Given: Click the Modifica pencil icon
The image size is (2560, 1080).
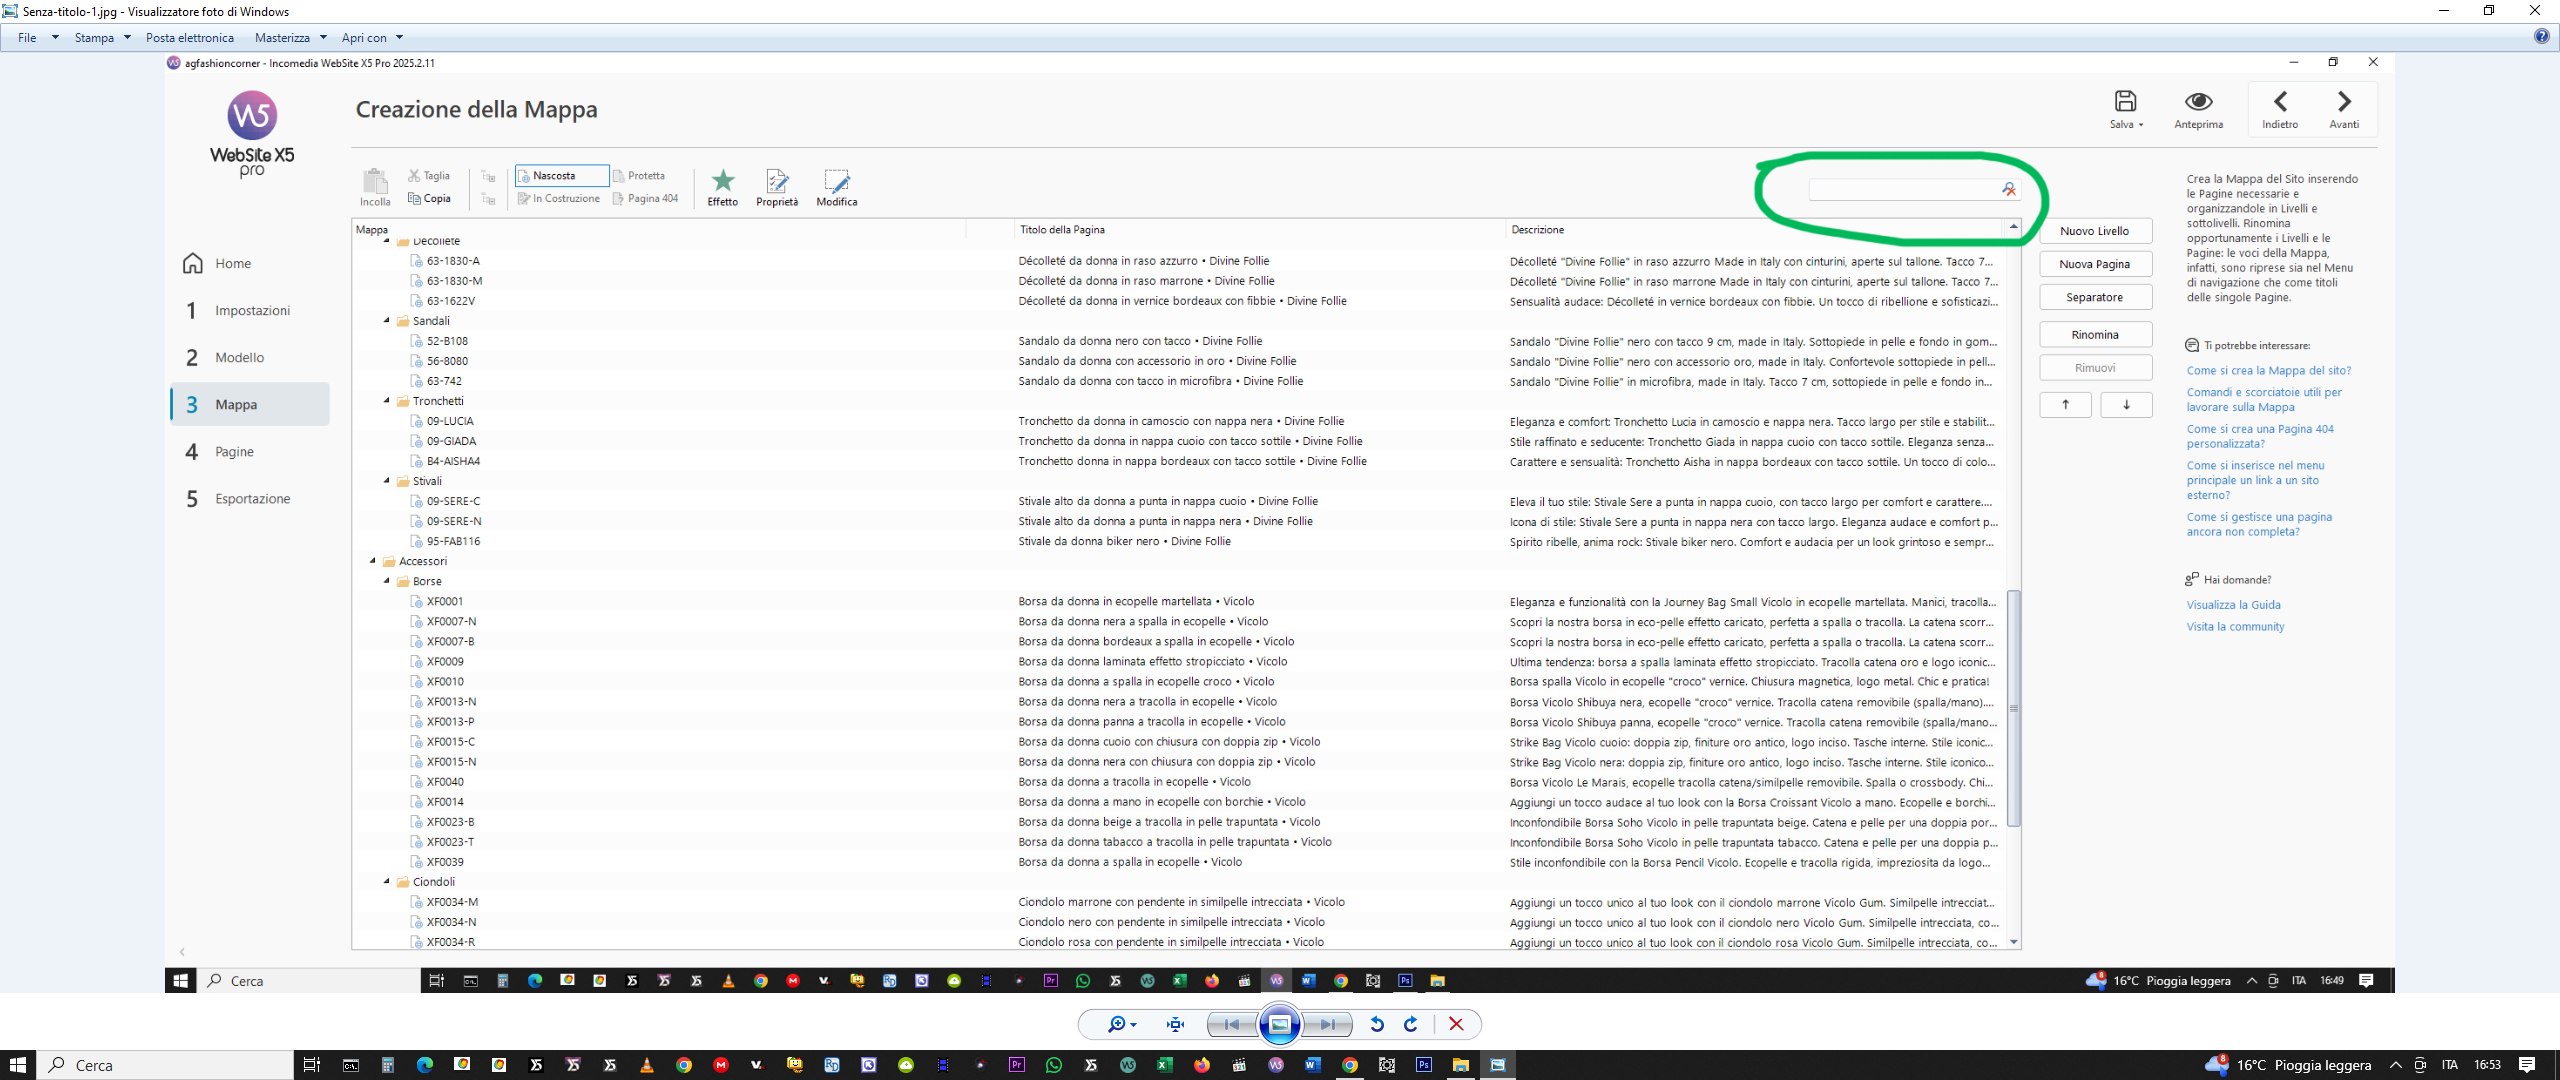Looking at the screenshot, I should pos(836,182).
